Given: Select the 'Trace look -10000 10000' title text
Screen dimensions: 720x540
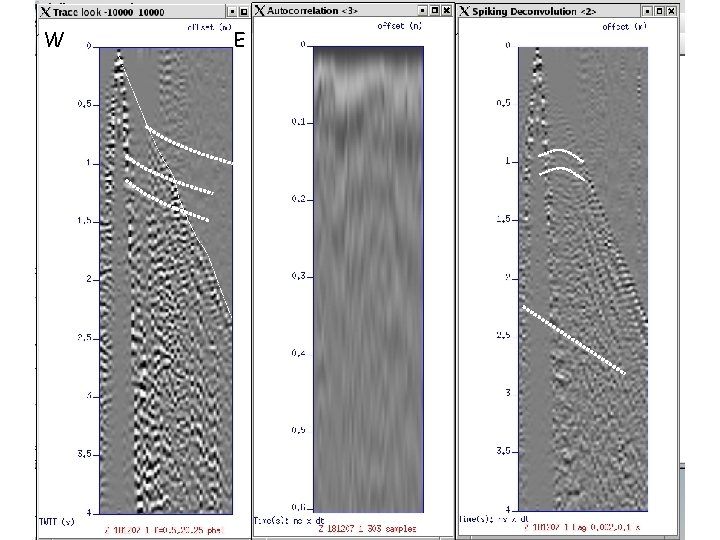Looking at the screenshot, I should coord(108,12).
